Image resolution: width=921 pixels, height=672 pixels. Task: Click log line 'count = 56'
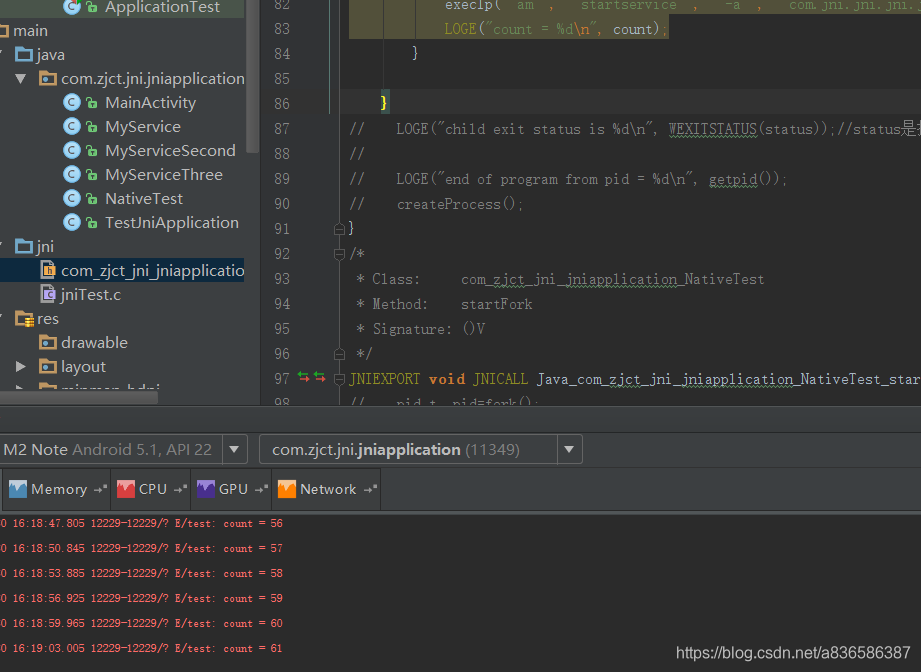click(142, 524)
